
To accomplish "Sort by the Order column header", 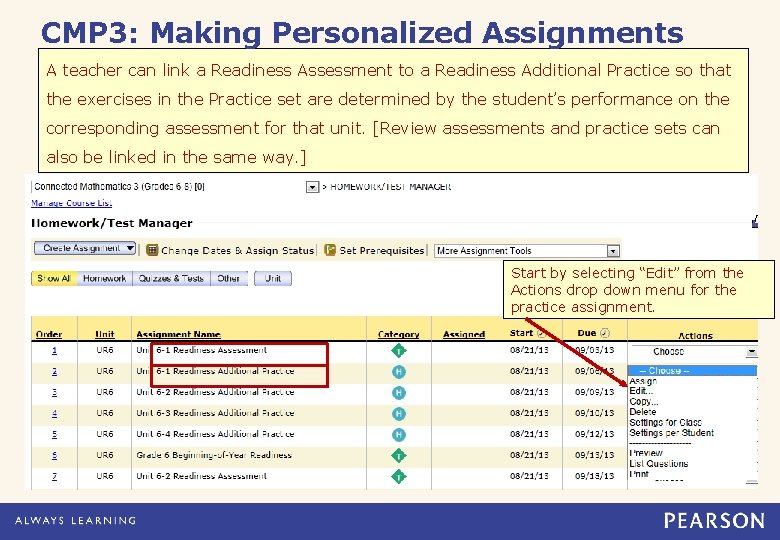I will pyautogui.click(x=49, y=334).
